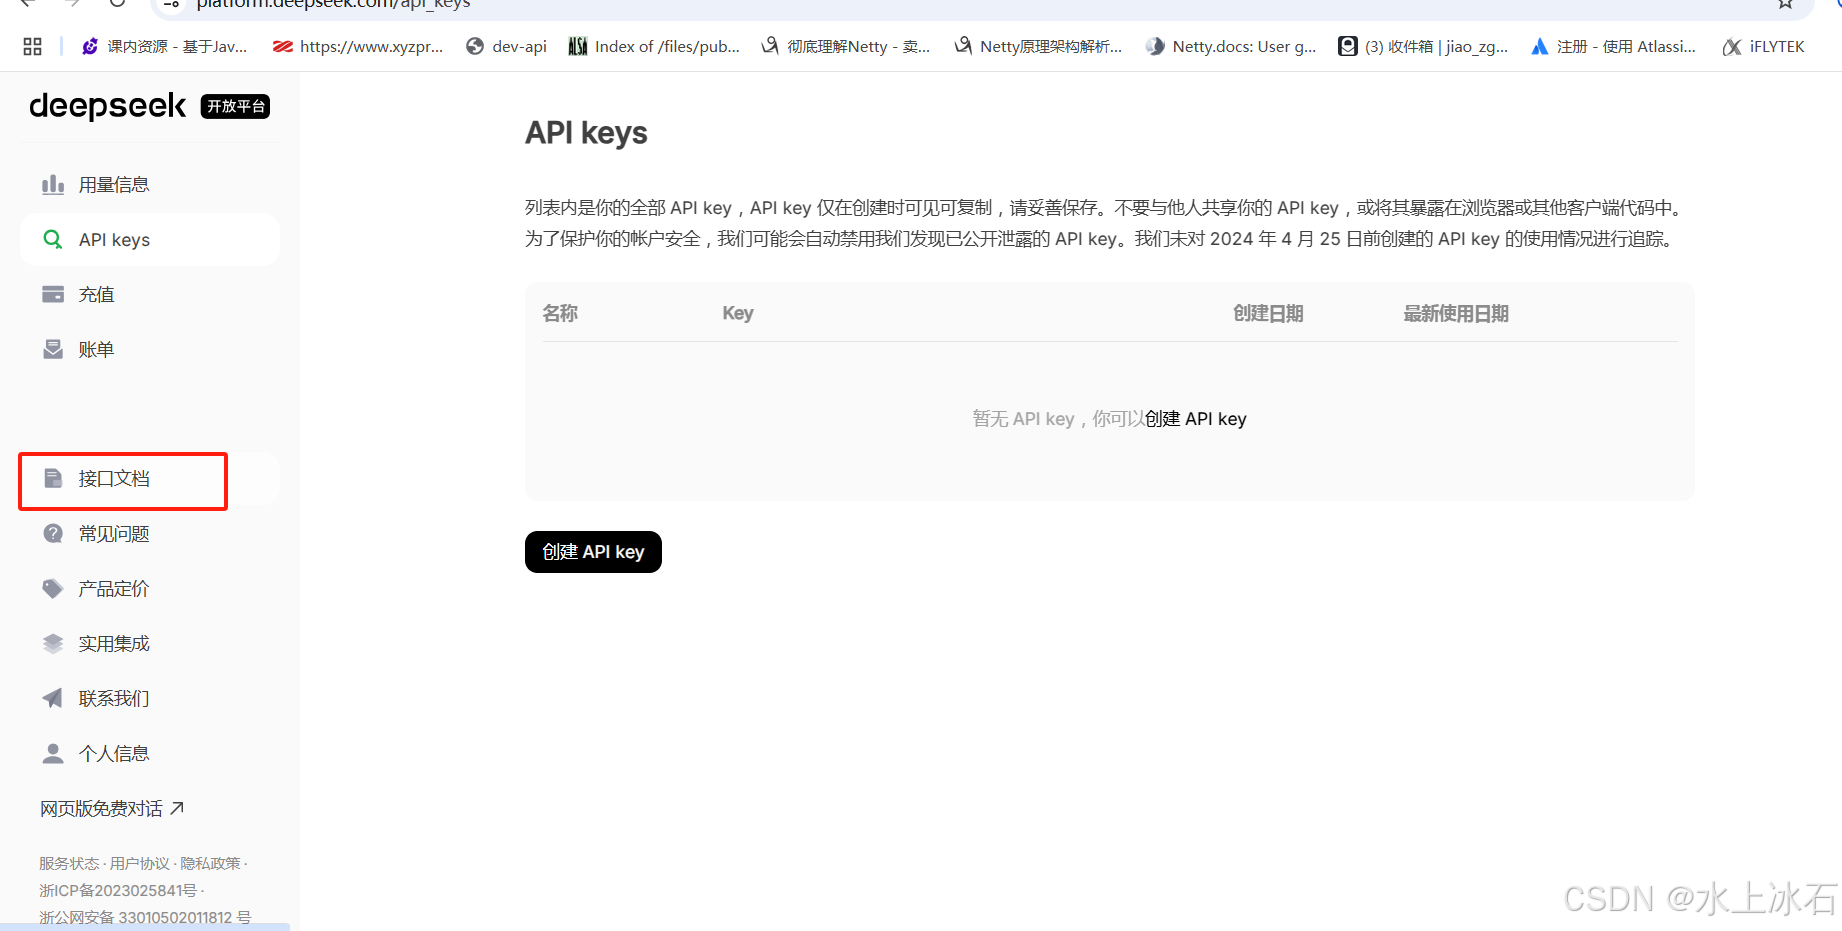Select API keys in the sidebar
The width and height of the screenshot is (1842, 931).
tap(150, 240)
